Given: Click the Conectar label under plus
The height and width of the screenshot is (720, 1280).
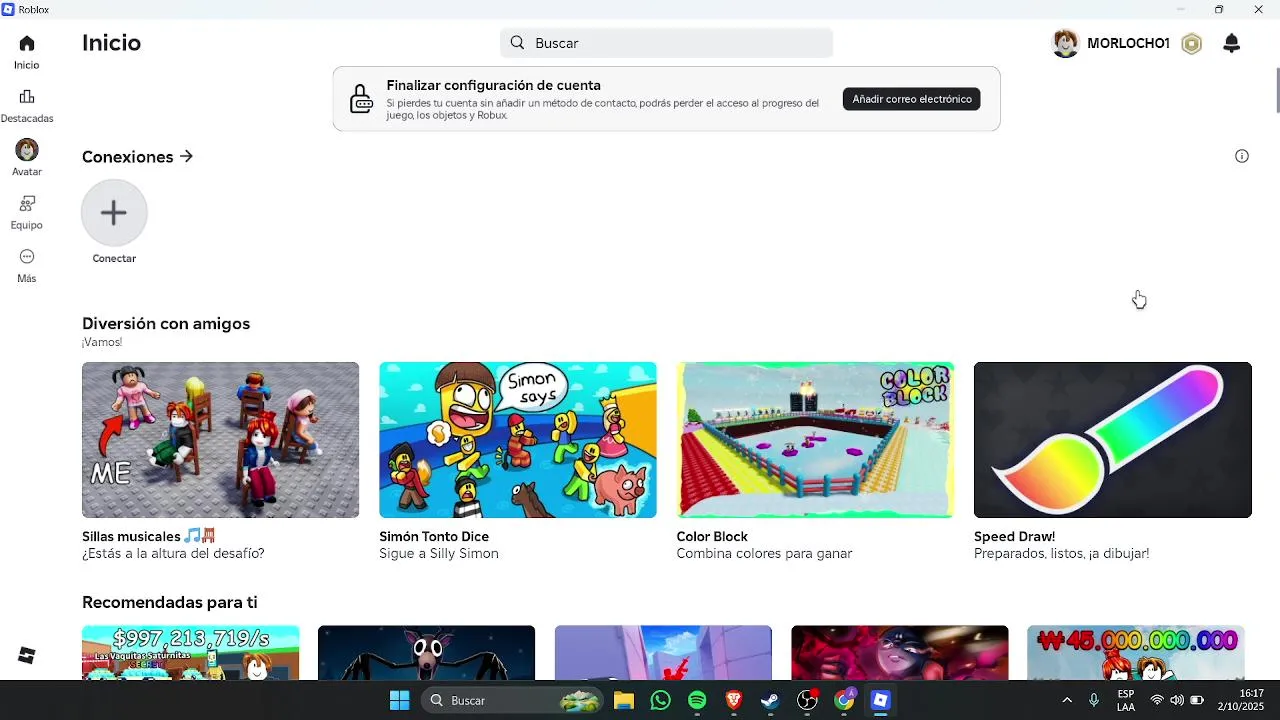Looking at the screenshot, I should [114, 259].
